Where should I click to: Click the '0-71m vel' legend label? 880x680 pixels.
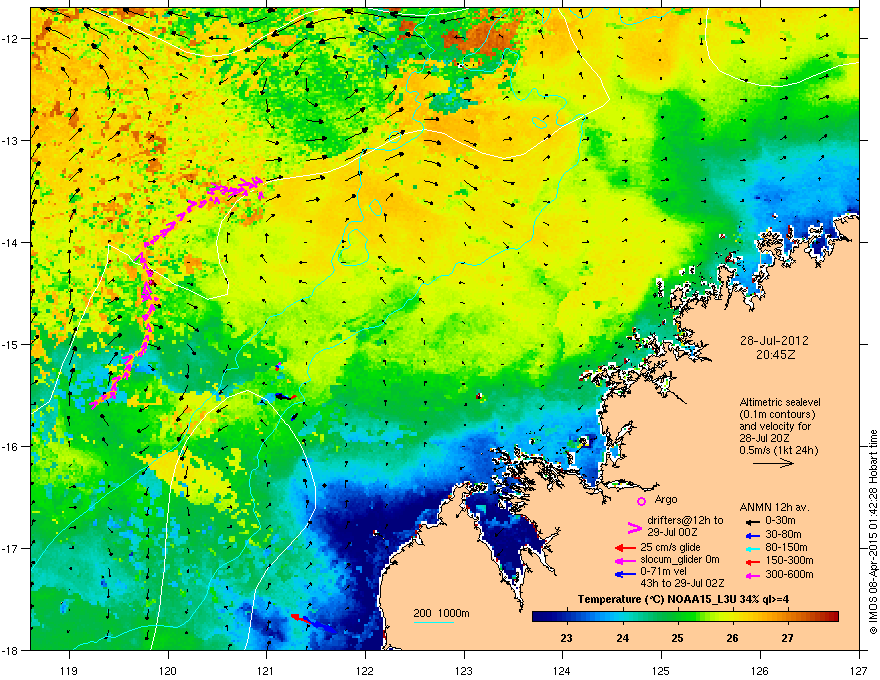663,571
